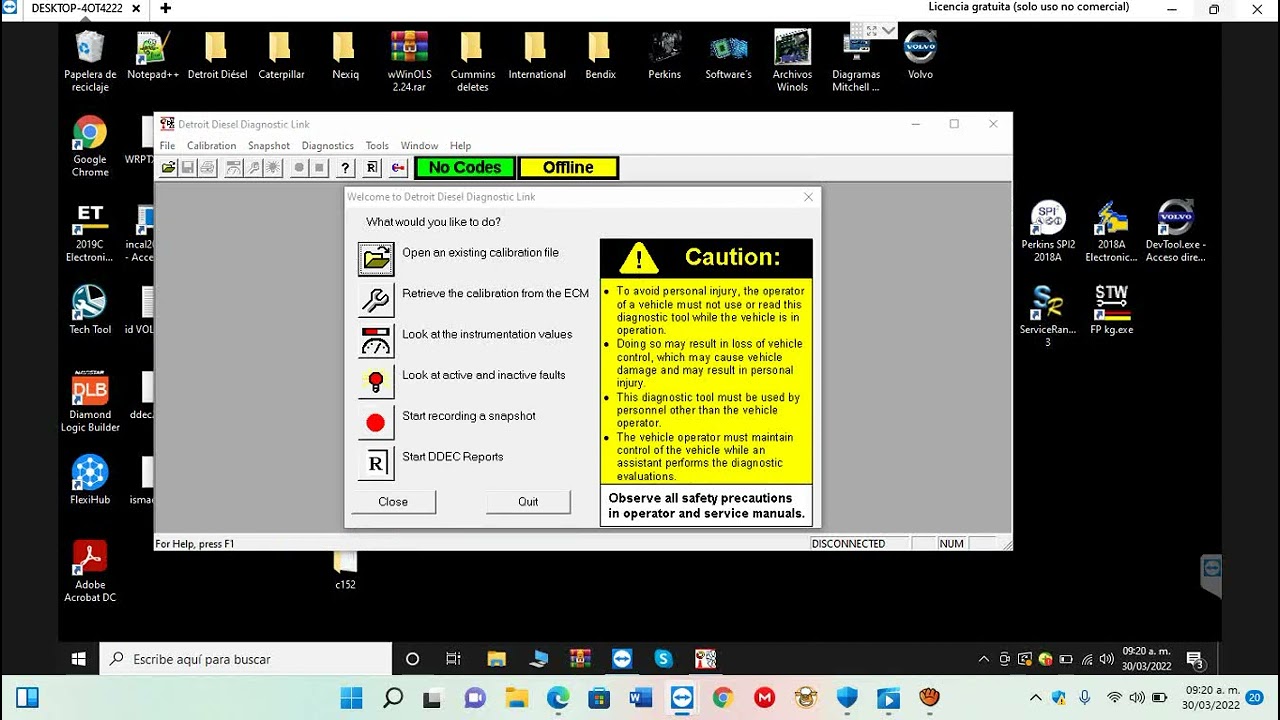The height and width of the screenshot is (720, 1280).
Task: Click the Open an existing calibration file icon
Action: pyautogui.click(x=376, y=259)
